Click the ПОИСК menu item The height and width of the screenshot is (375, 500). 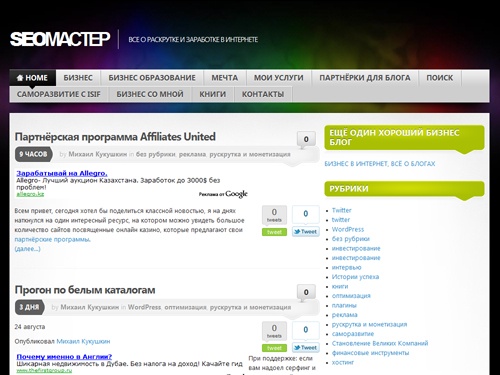[x=440, y=78]
